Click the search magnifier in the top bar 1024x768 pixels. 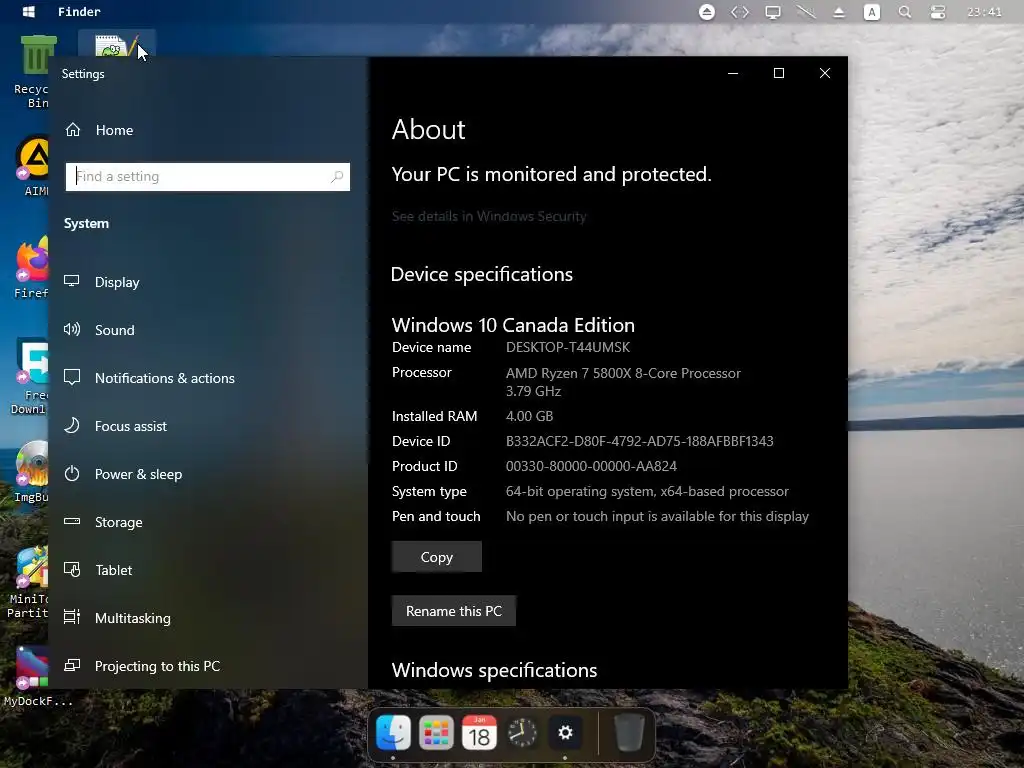[904, 12]
